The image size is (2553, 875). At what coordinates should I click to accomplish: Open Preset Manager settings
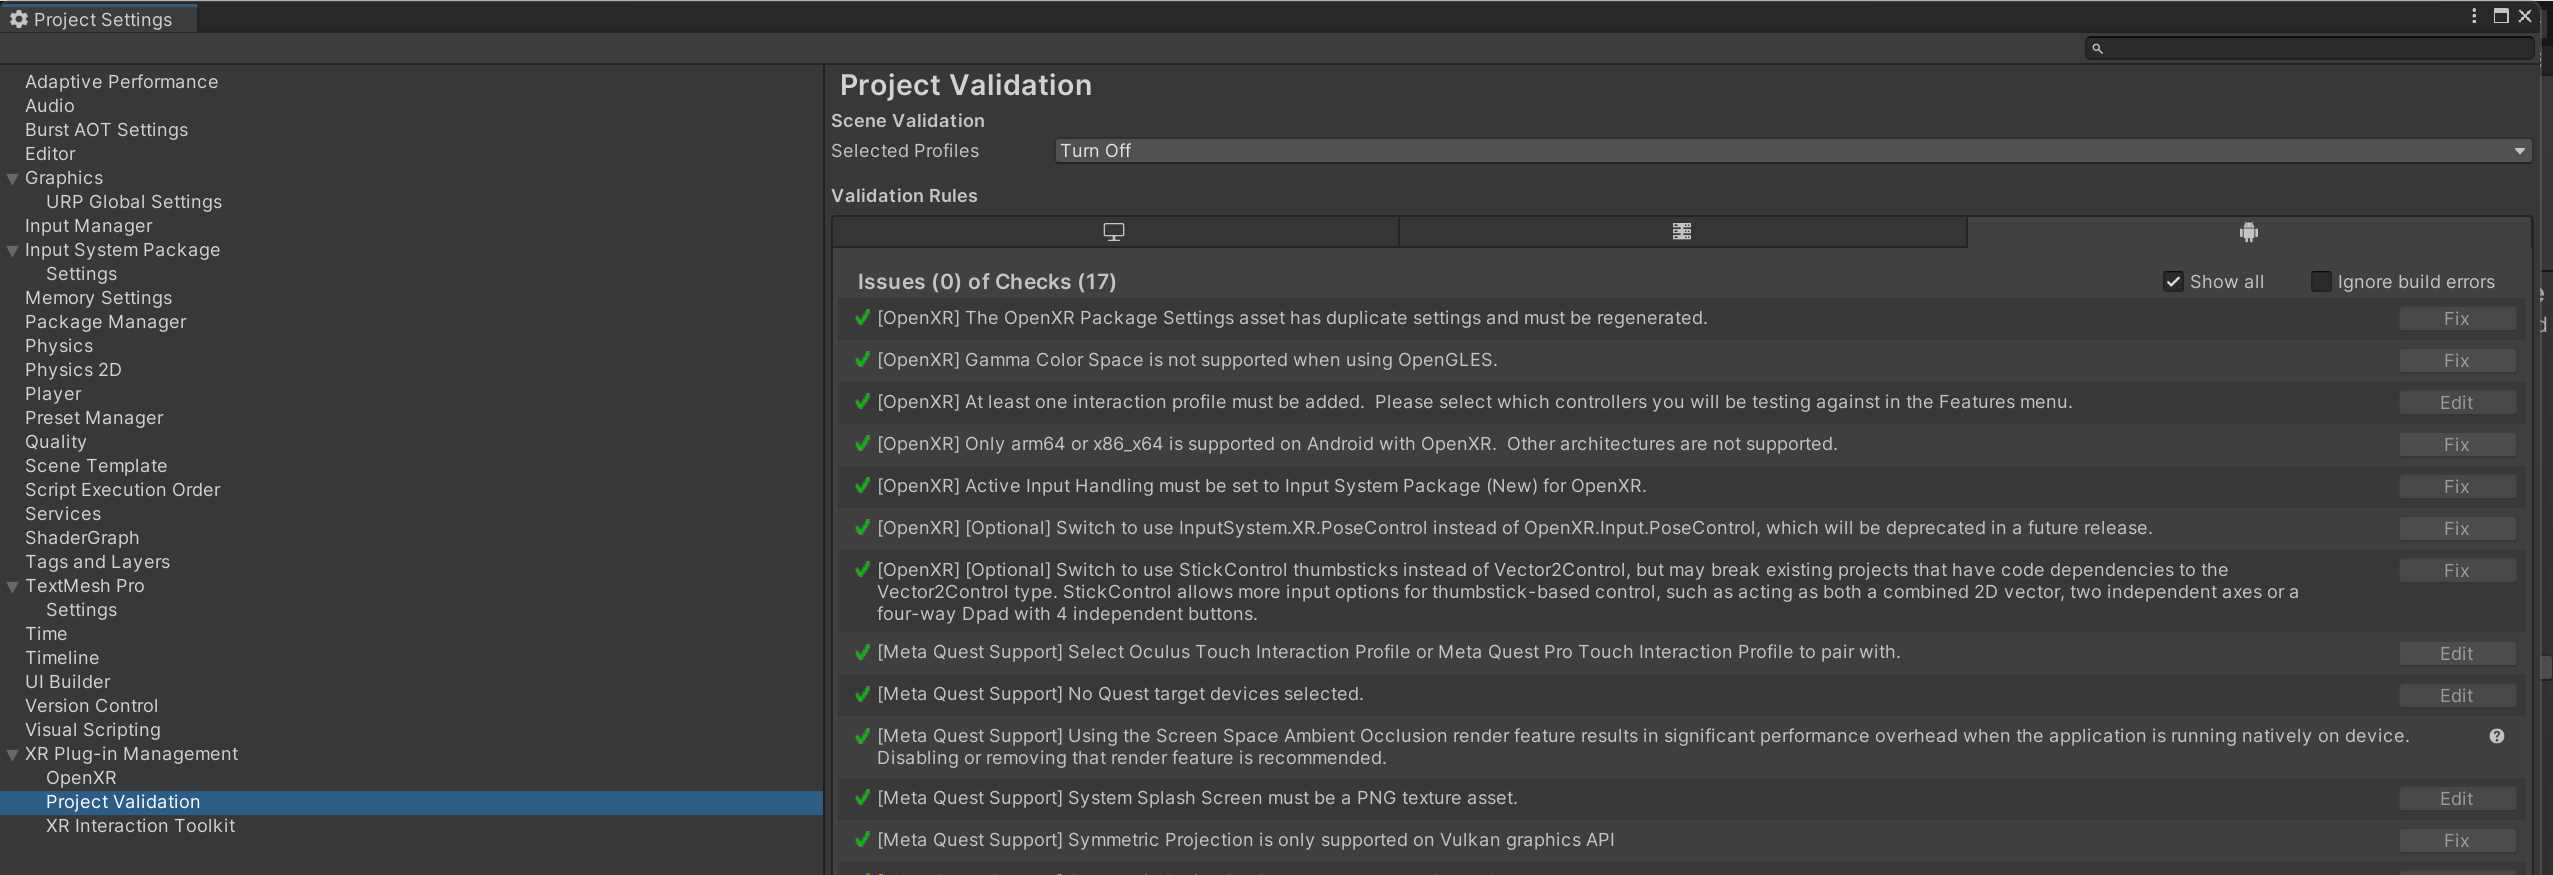click(94, 418)
